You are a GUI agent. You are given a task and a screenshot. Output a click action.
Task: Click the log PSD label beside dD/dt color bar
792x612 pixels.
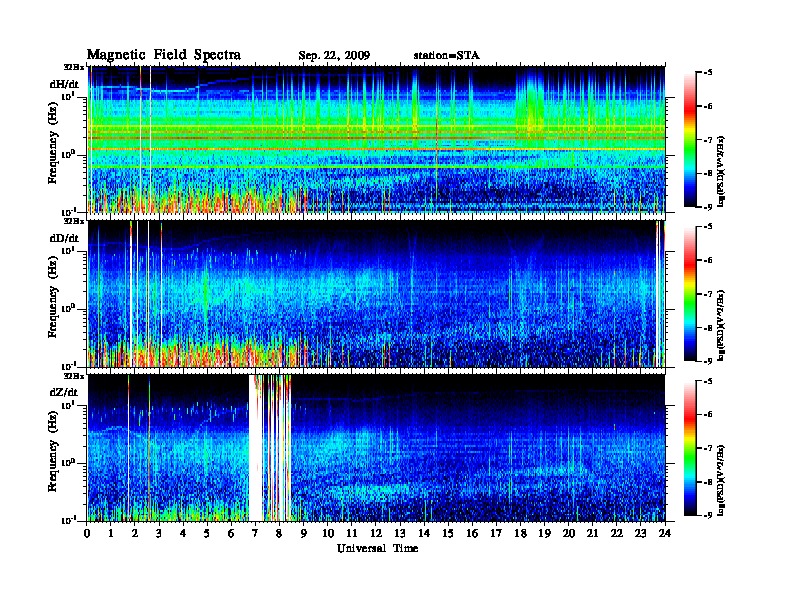(721, 325)
